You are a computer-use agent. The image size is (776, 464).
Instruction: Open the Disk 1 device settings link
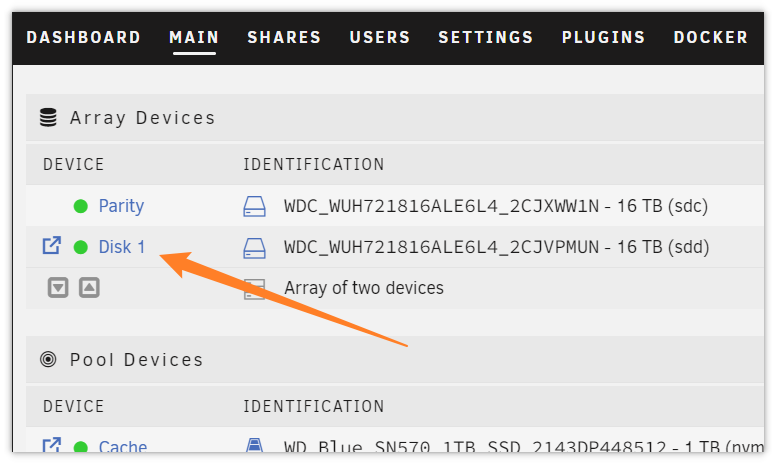[x=122, y=247]
